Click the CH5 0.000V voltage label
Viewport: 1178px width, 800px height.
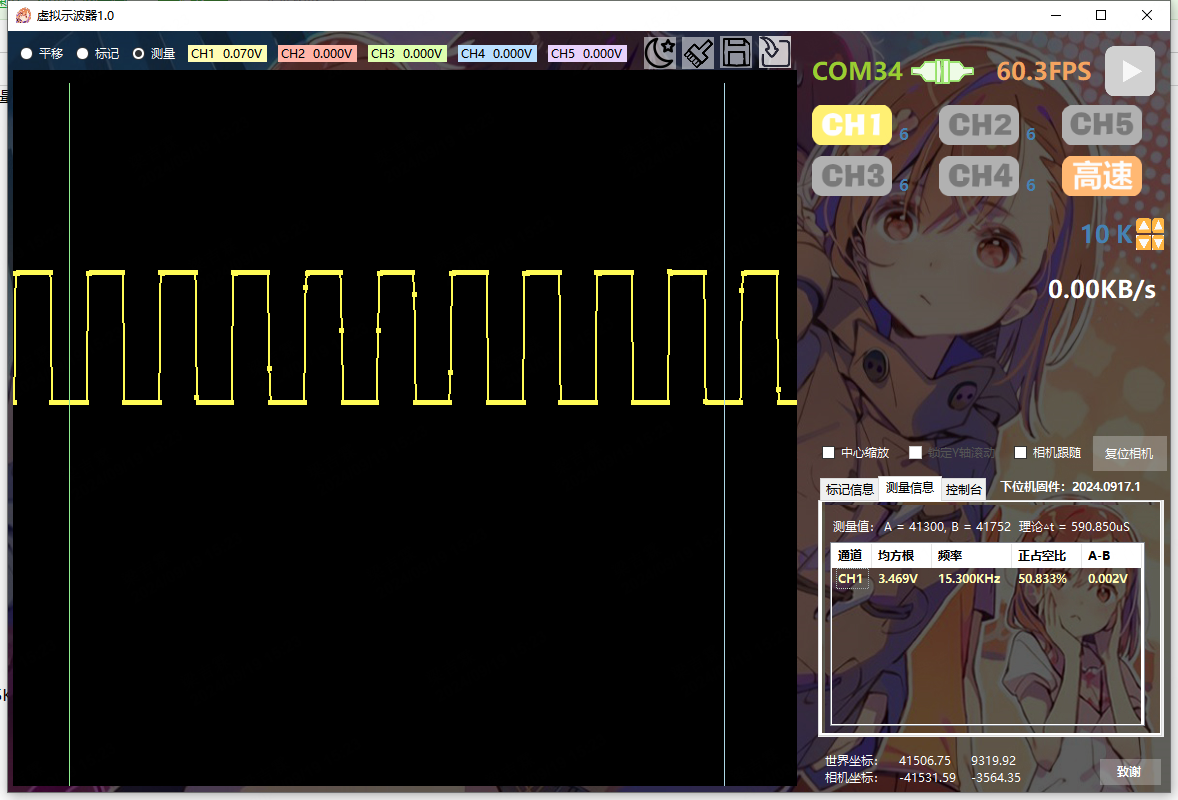pos(587,53)
